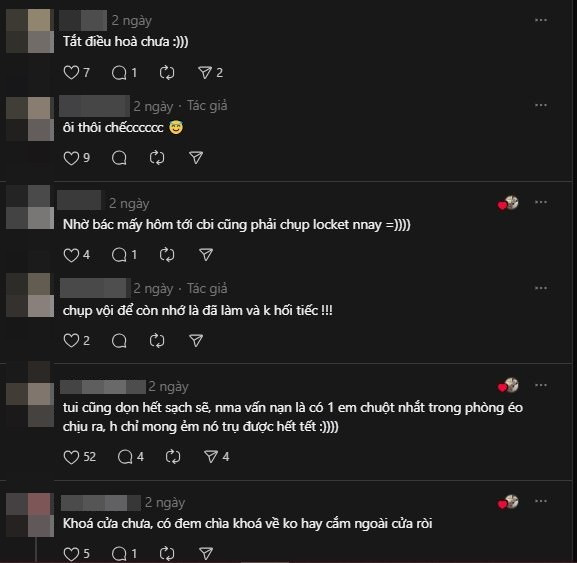Reply to the 'Tắt điều hoà chưa' comment
577x563 pixels.
(119, 72)
